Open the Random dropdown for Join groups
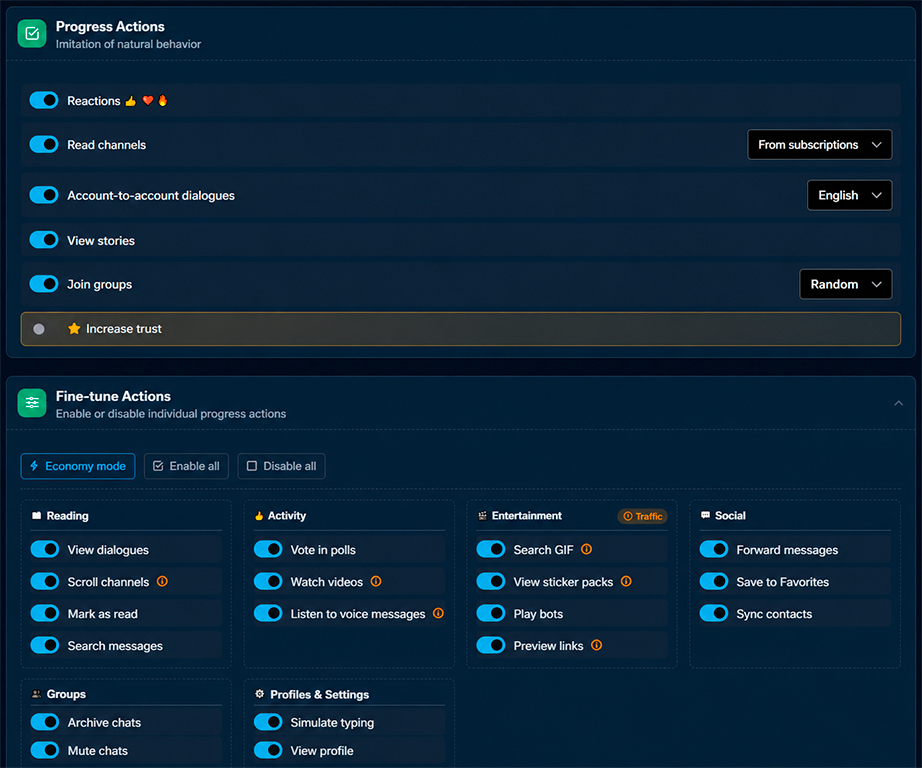Image resolution: width=922 pixels, height=768 pixels. point(846,284)
